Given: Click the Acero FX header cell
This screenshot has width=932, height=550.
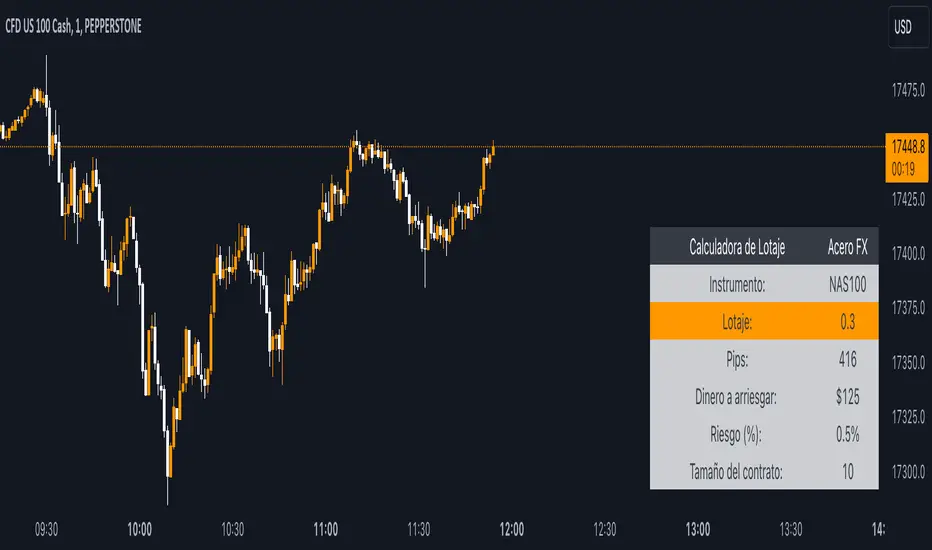Looking at the screenshot, I should point(847,247).
